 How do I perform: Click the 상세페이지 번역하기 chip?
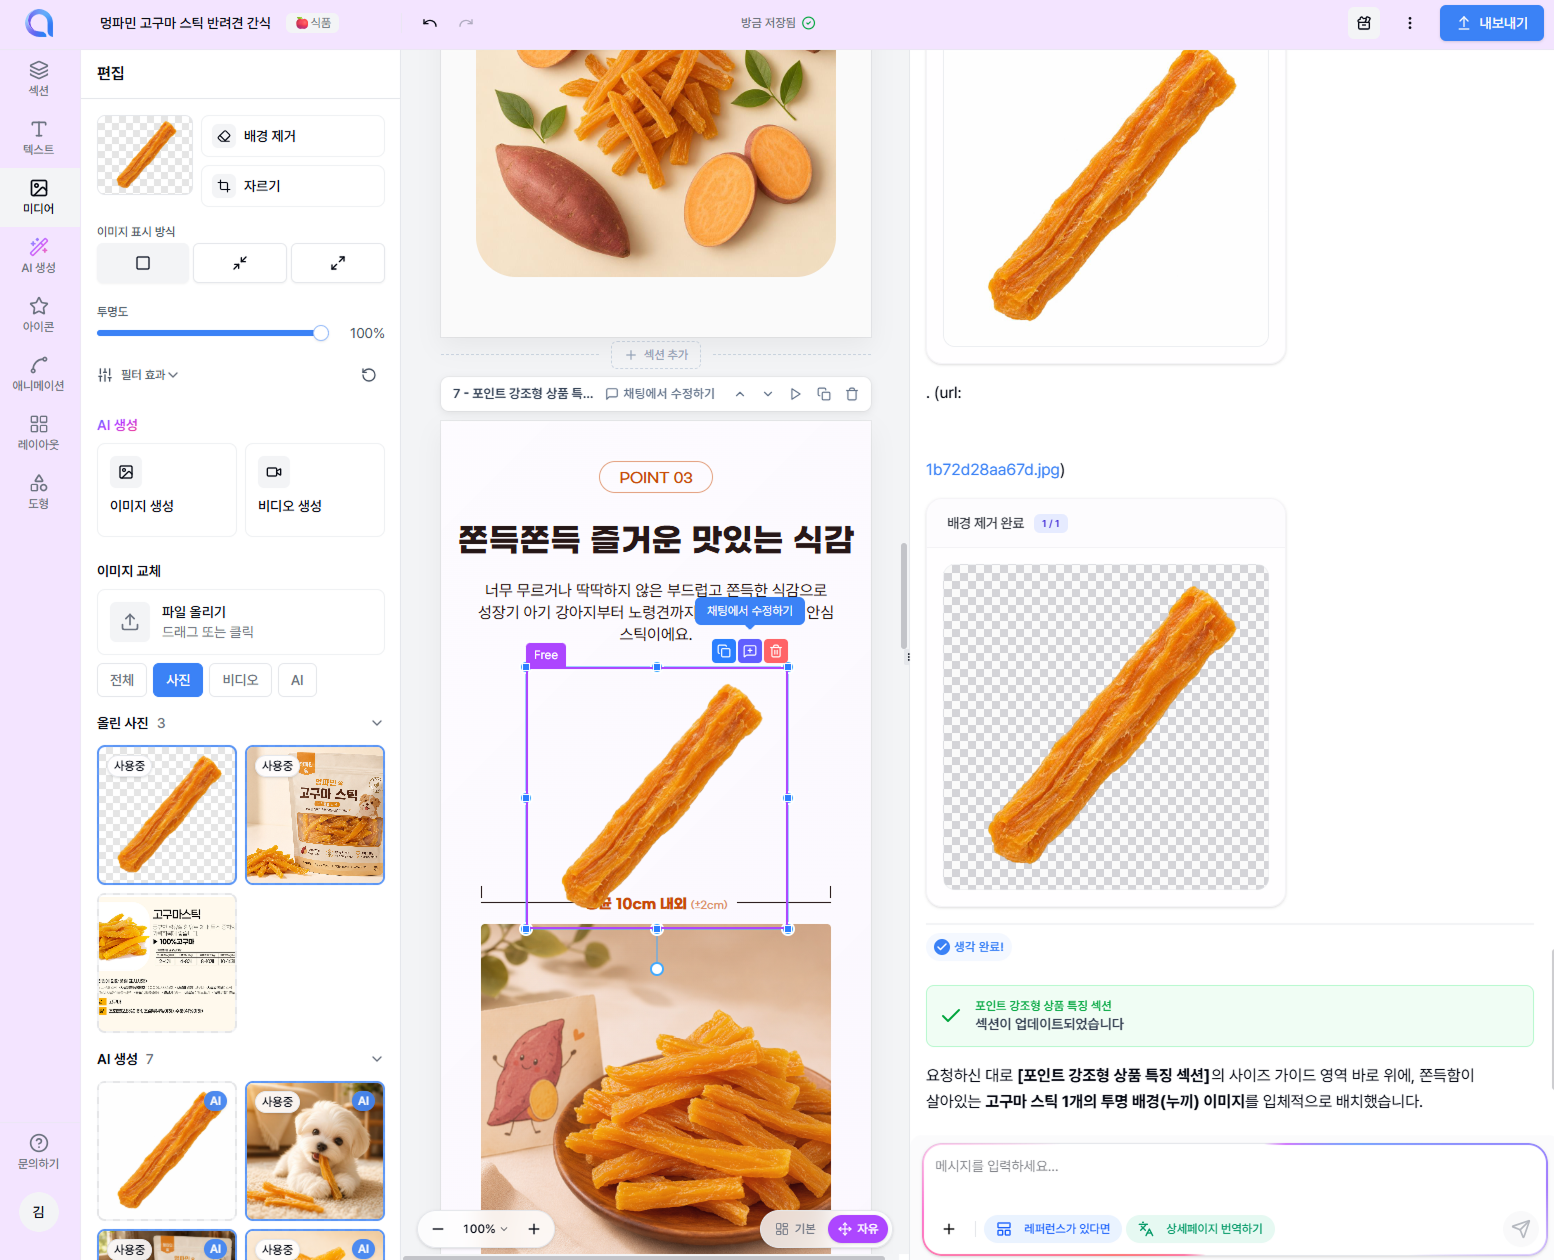[1201, 1229]
